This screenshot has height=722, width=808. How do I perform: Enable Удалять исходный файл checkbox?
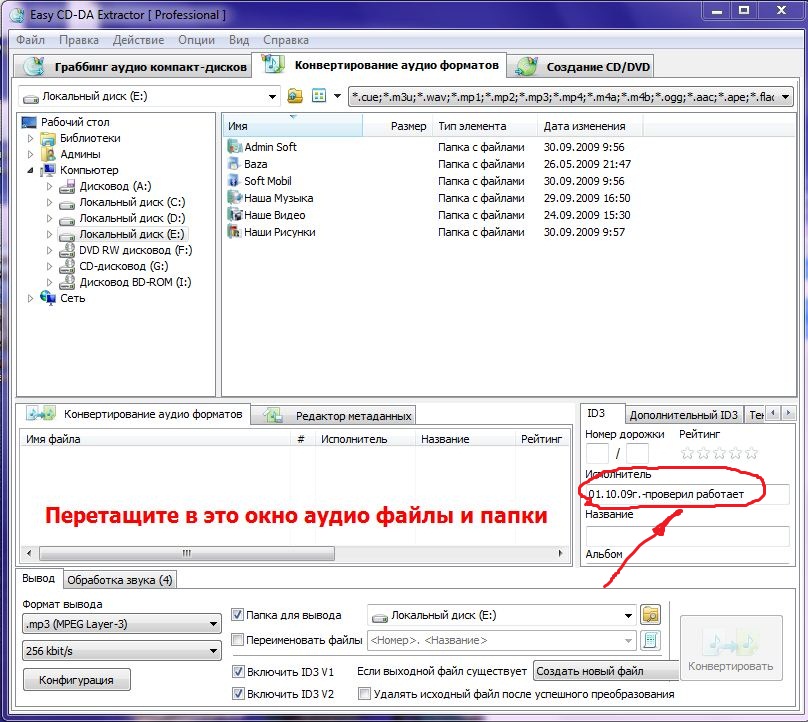364,694
